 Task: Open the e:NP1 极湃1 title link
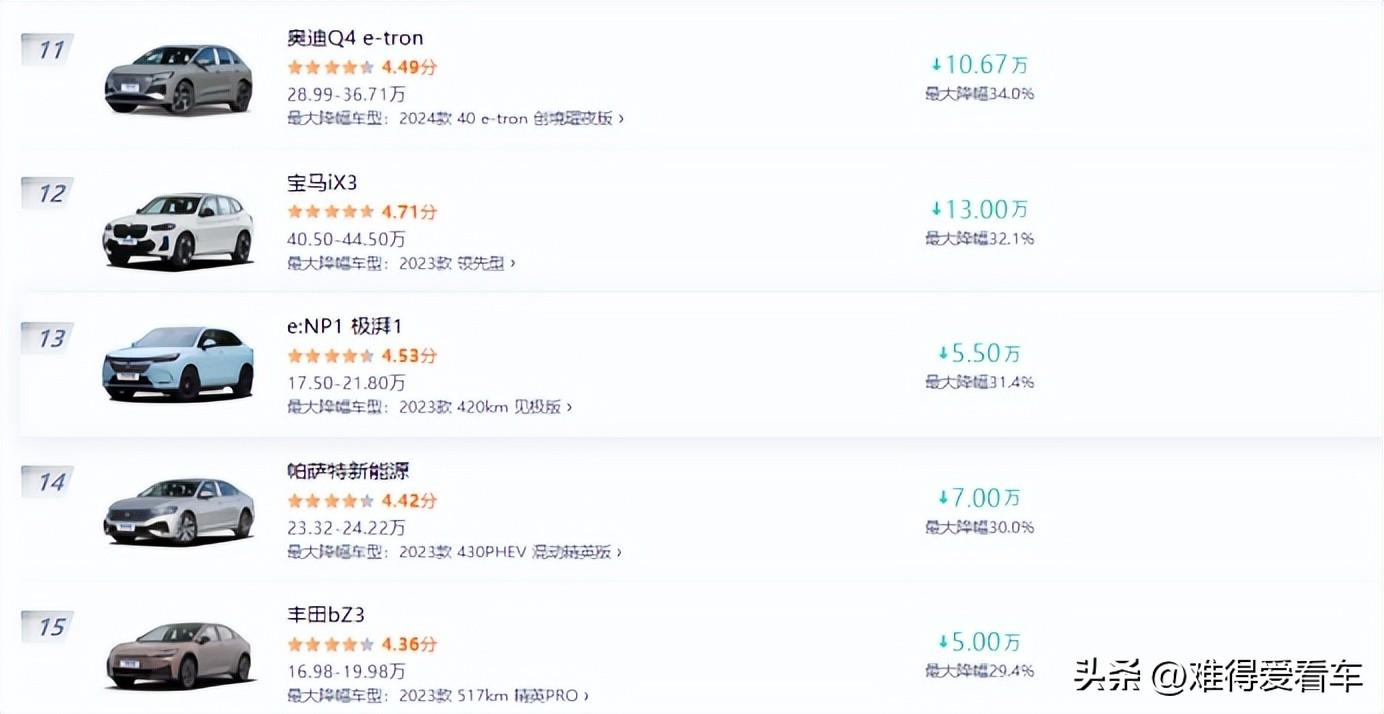(344, 327)
